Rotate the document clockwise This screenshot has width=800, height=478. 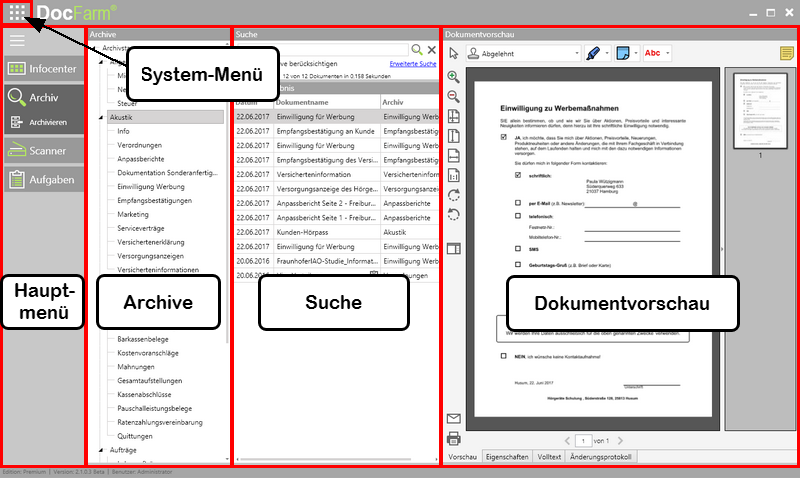(x=453, y=194)
